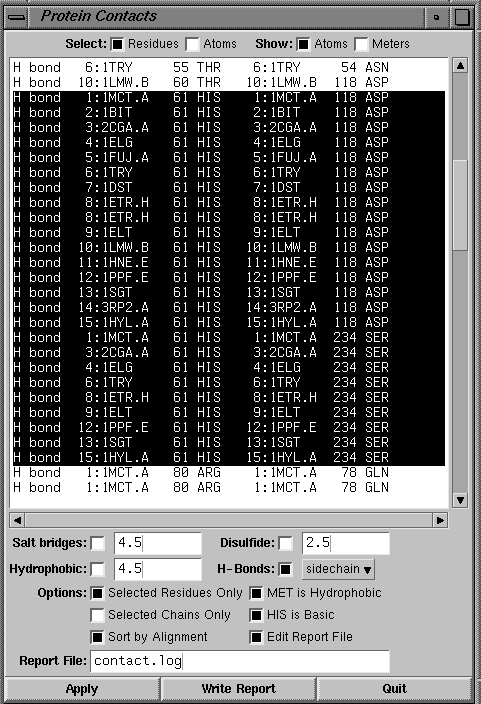Enable the Show Meters checkbox
This screenshot has width=481, height=704.
point(361,44)
